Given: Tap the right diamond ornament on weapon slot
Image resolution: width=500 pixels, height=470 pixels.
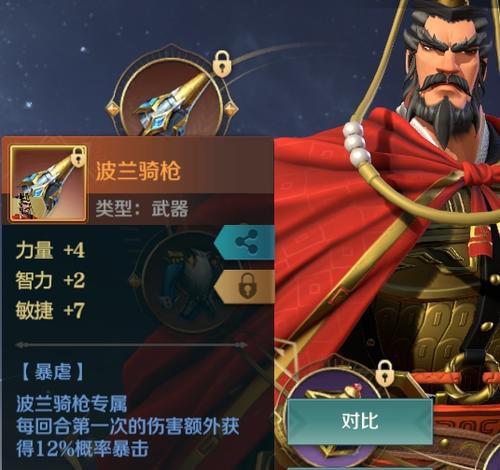Looking at the screenshot, I should [x=231, y=109].
